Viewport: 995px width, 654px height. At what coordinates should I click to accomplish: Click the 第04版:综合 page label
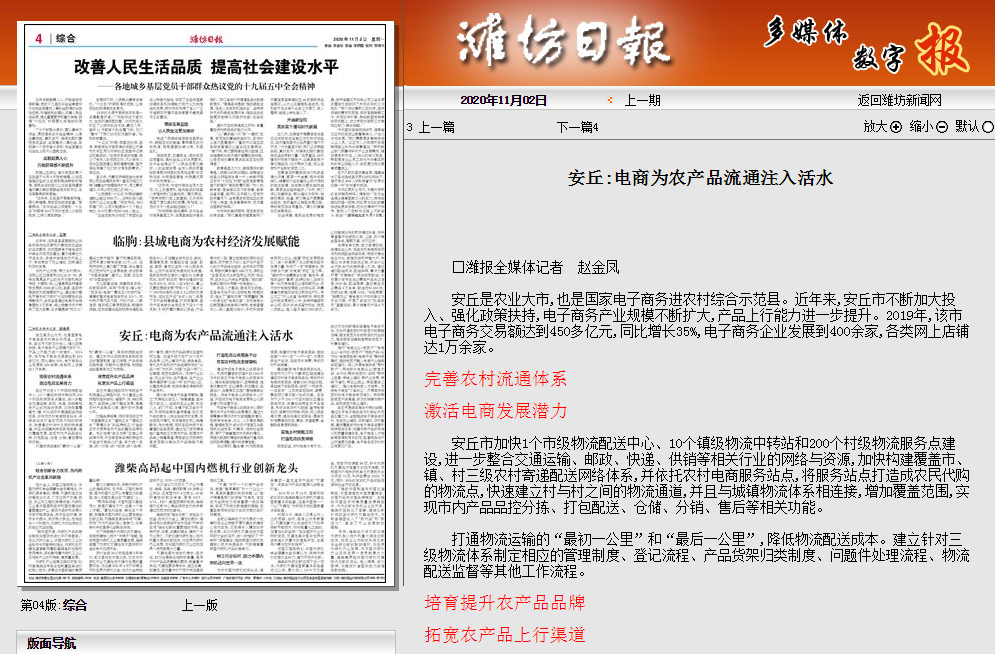pos(53,605)
